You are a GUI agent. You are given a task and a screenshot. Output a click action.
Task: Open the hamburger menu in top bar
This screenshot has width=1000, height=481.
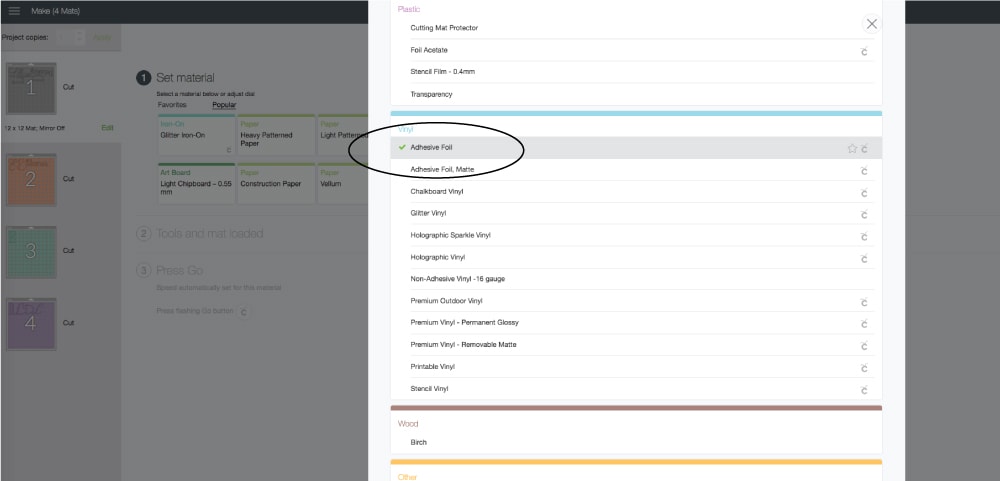pos(14,10)
